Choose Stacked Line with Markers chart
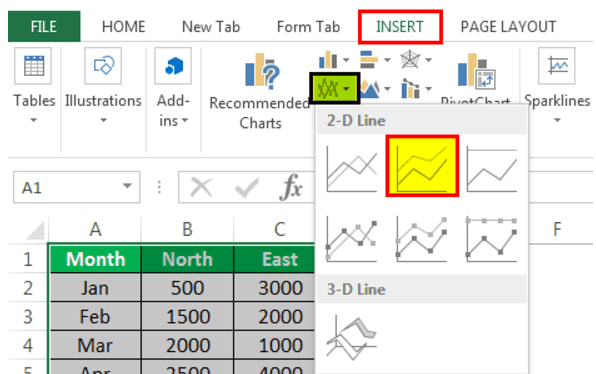Screen dimensions: 596x374 [422, 239]
